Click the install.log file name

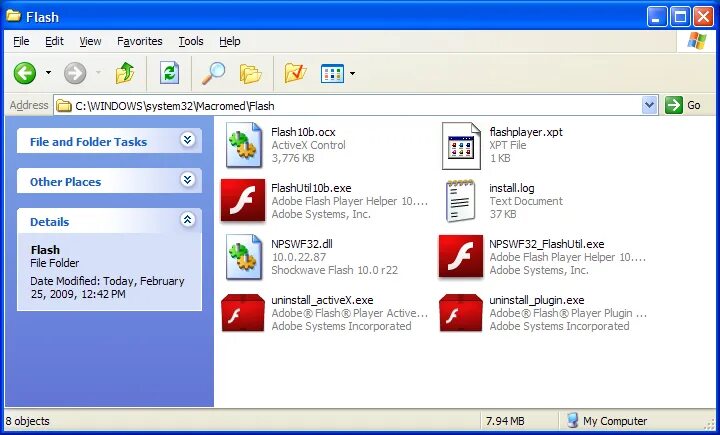[x=512, y=188]
